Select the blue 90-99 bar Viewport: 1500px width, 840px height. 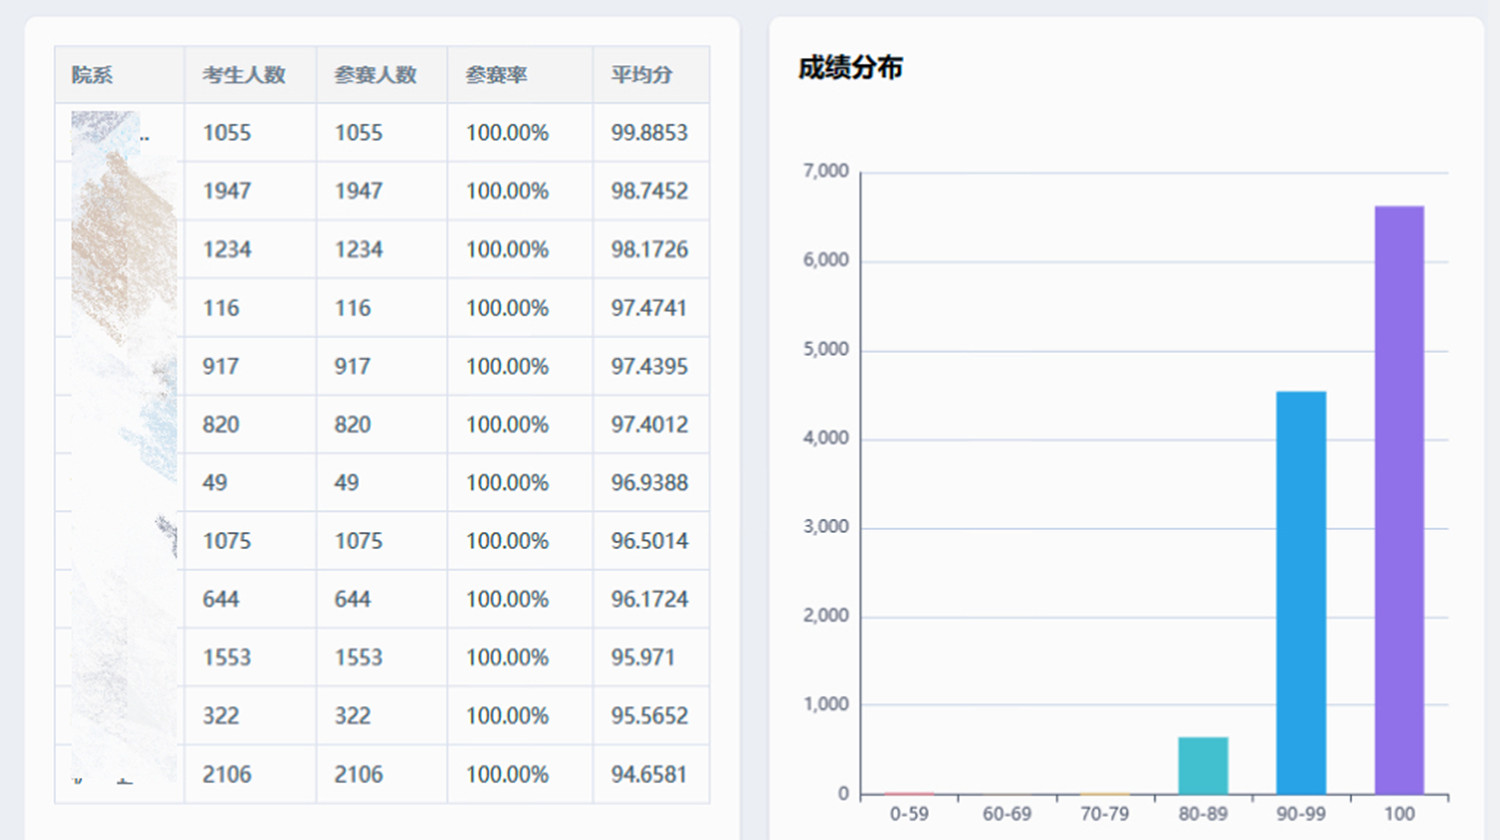tap(1301, 592)
